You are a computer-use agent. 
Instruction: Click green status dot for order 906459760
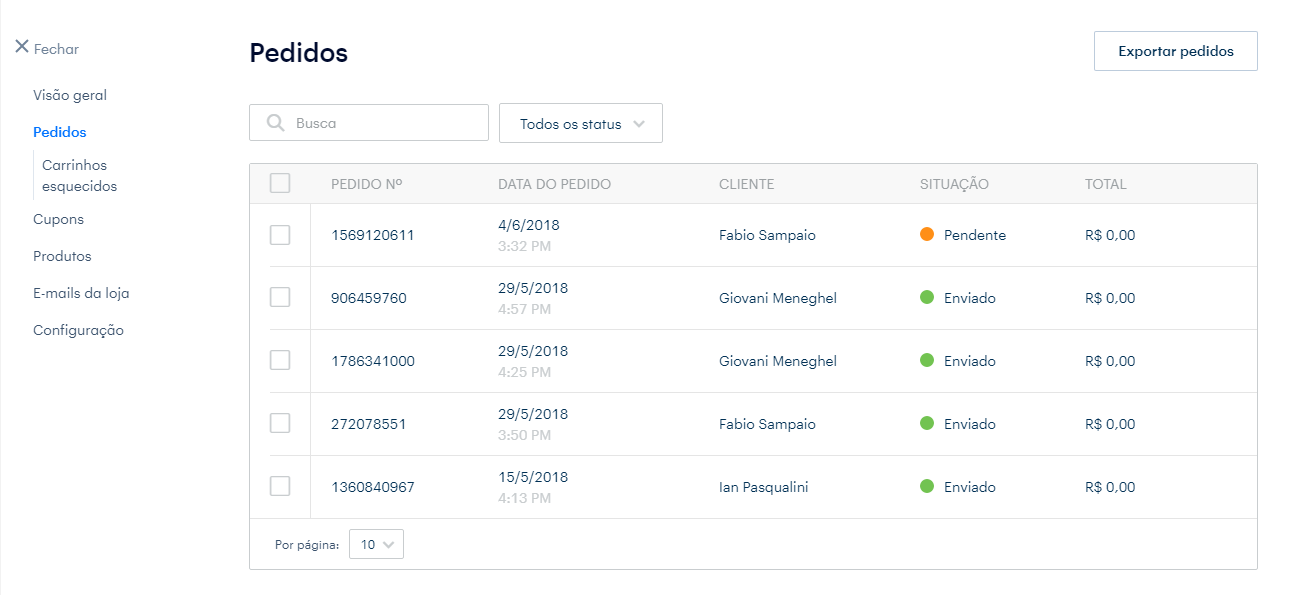click(927, 298)
